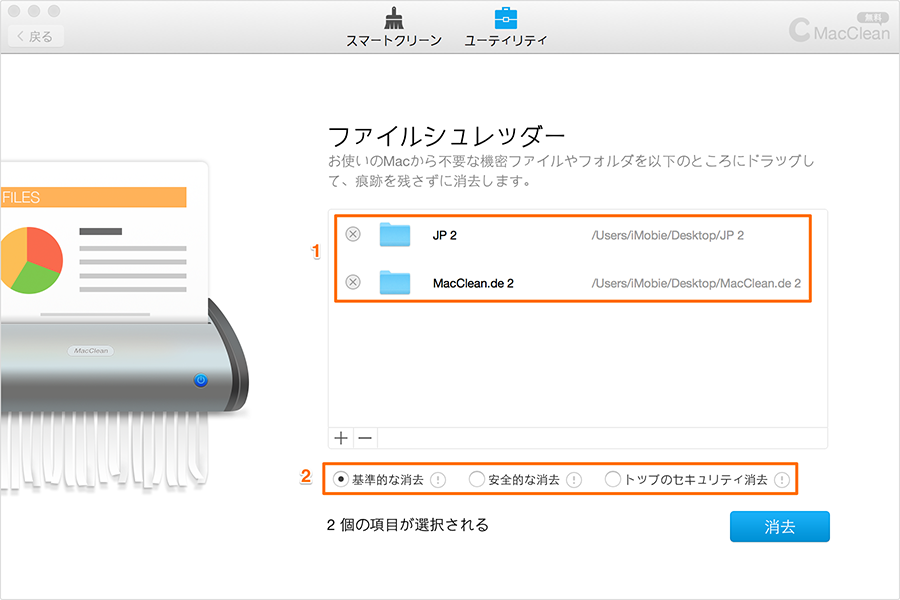
Task: Click the MacClean logo
Action: tap(839, 30)
